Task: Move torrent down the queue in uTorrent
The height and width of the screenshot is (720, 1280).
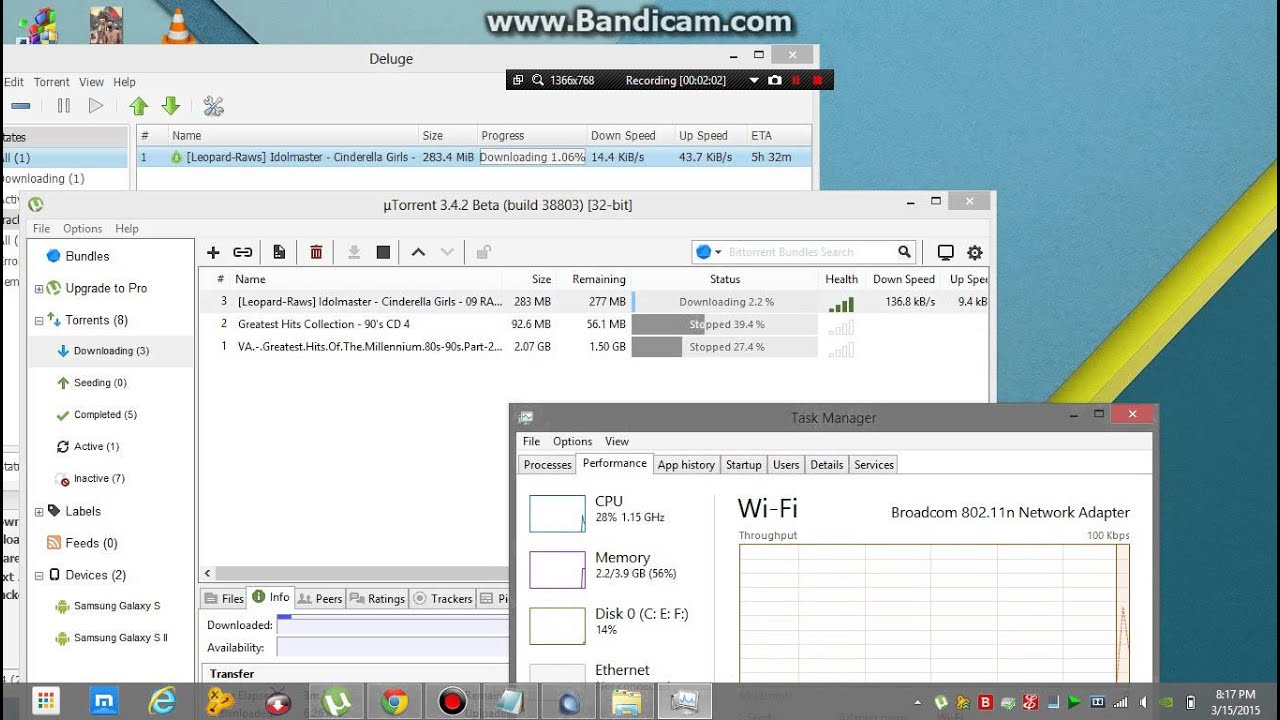Action: [447, 252]
